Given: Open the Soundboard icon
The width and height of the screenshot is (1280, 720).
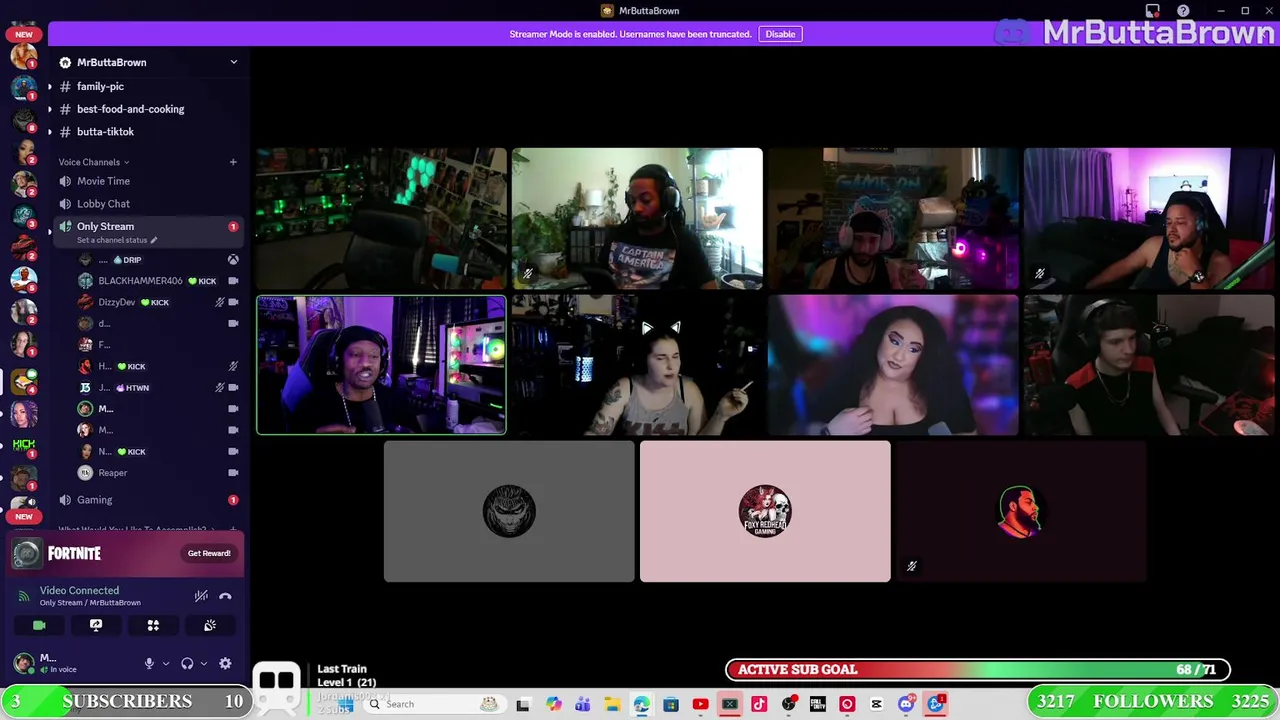Looking at the screenshot, I should pos(210,625).
